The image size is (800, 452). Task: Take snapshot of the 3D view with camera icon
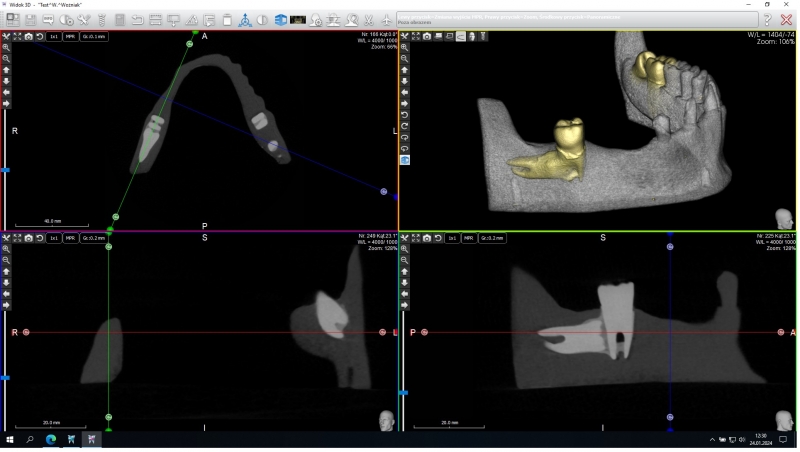point(427,36)
